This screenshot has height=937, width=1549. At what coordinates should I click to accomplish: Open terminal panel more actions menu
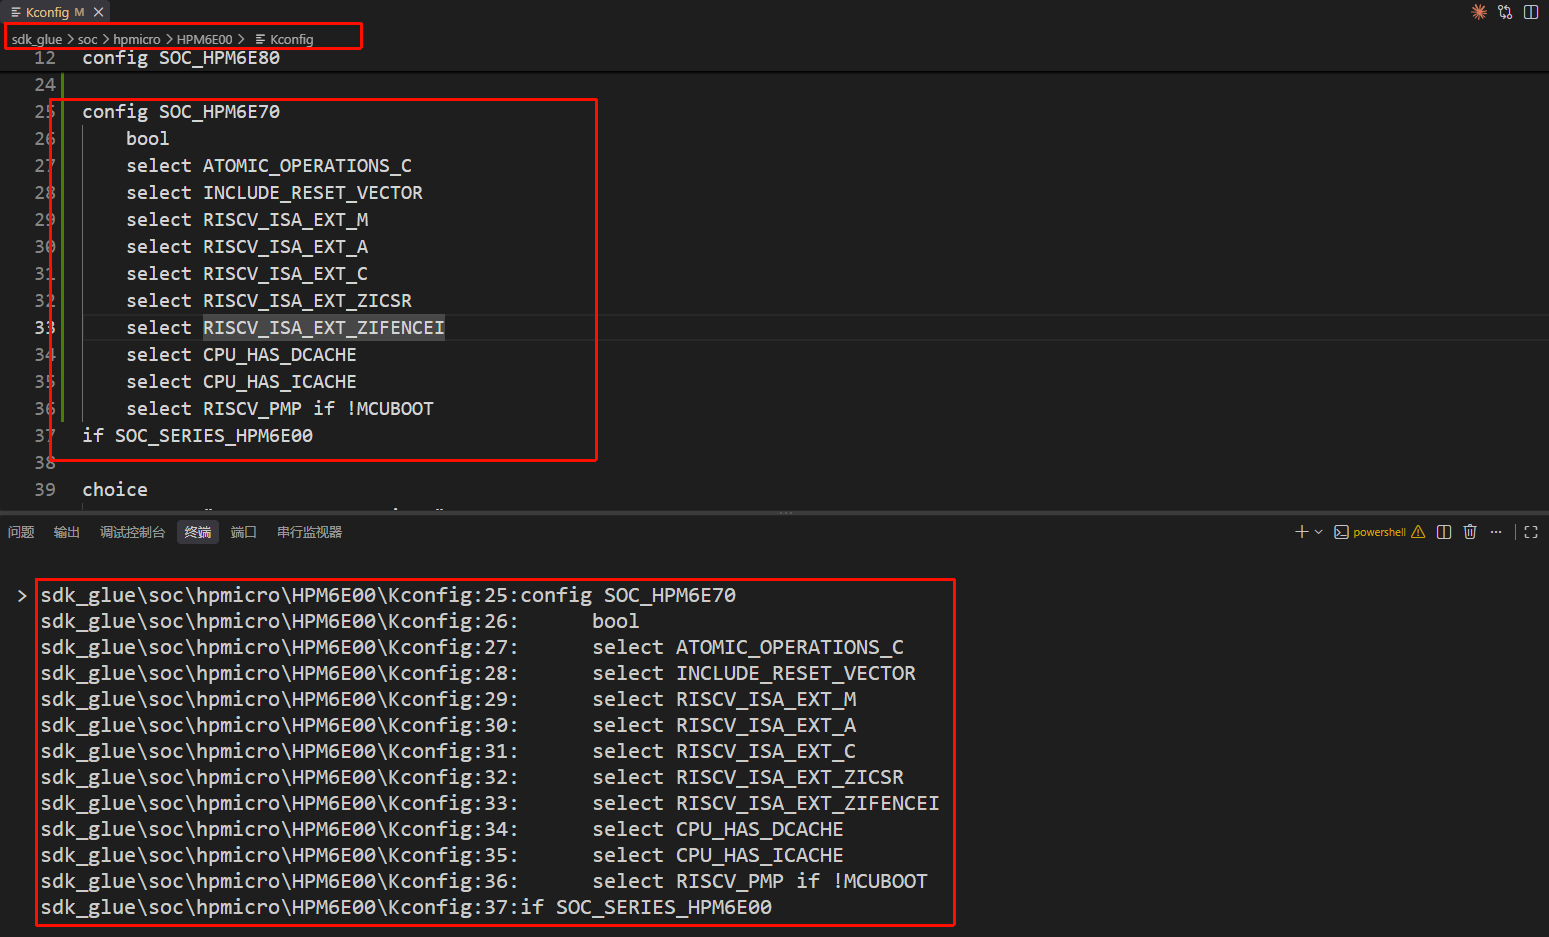tap(1496, 532)
